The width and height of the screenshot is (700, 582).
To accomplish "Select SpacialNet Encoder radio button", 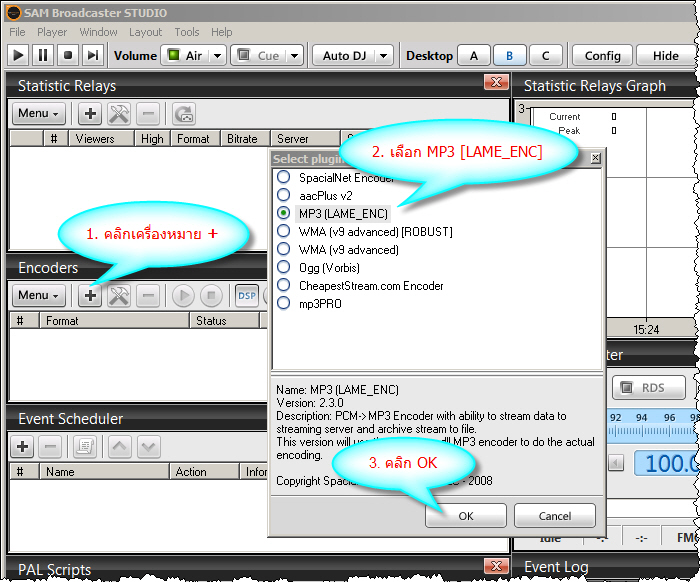I will [283, 177].
